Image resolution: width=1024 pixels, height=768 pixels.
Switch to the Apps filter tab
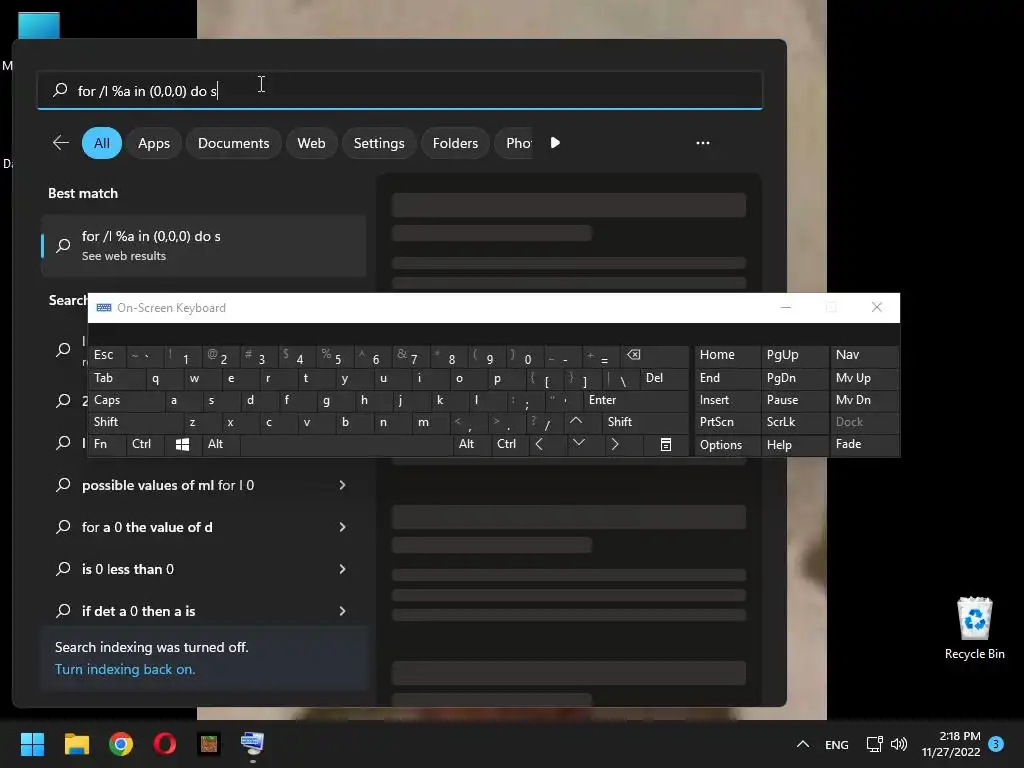(153, 143)
